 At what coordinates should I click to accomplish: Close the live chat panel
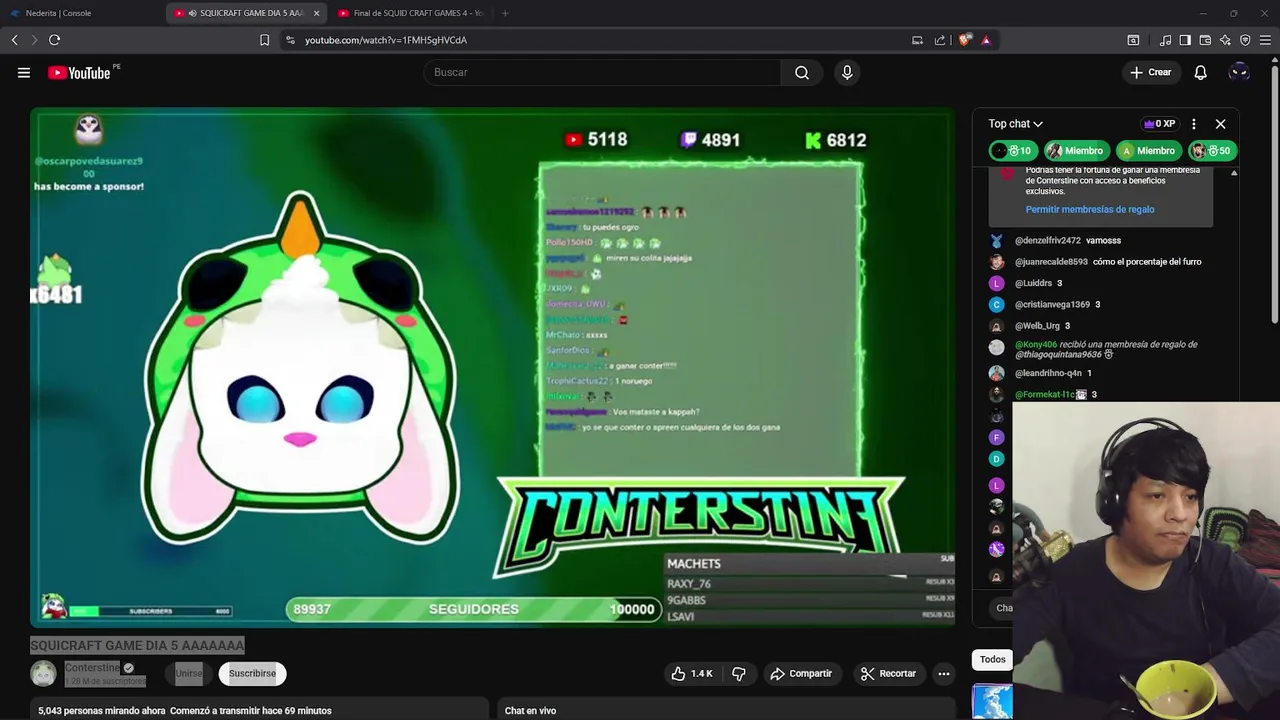pyautogui.click(x=1221, y=124)
